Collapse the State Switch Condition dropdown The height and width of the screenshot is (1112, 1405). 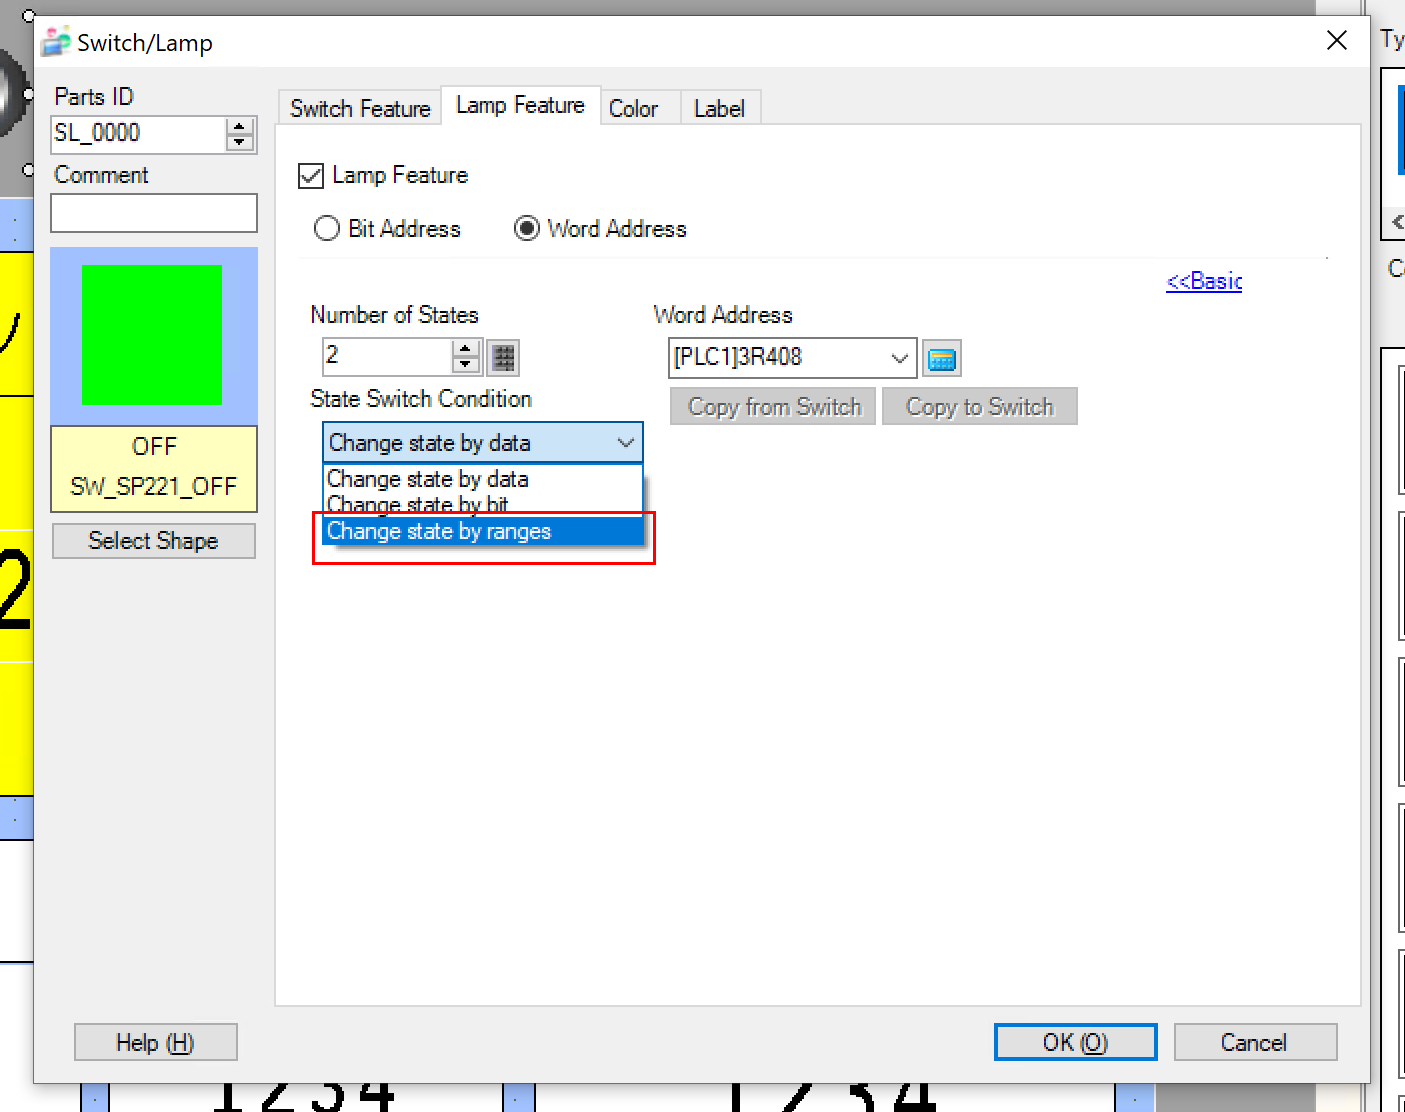(x=626, y=443)
